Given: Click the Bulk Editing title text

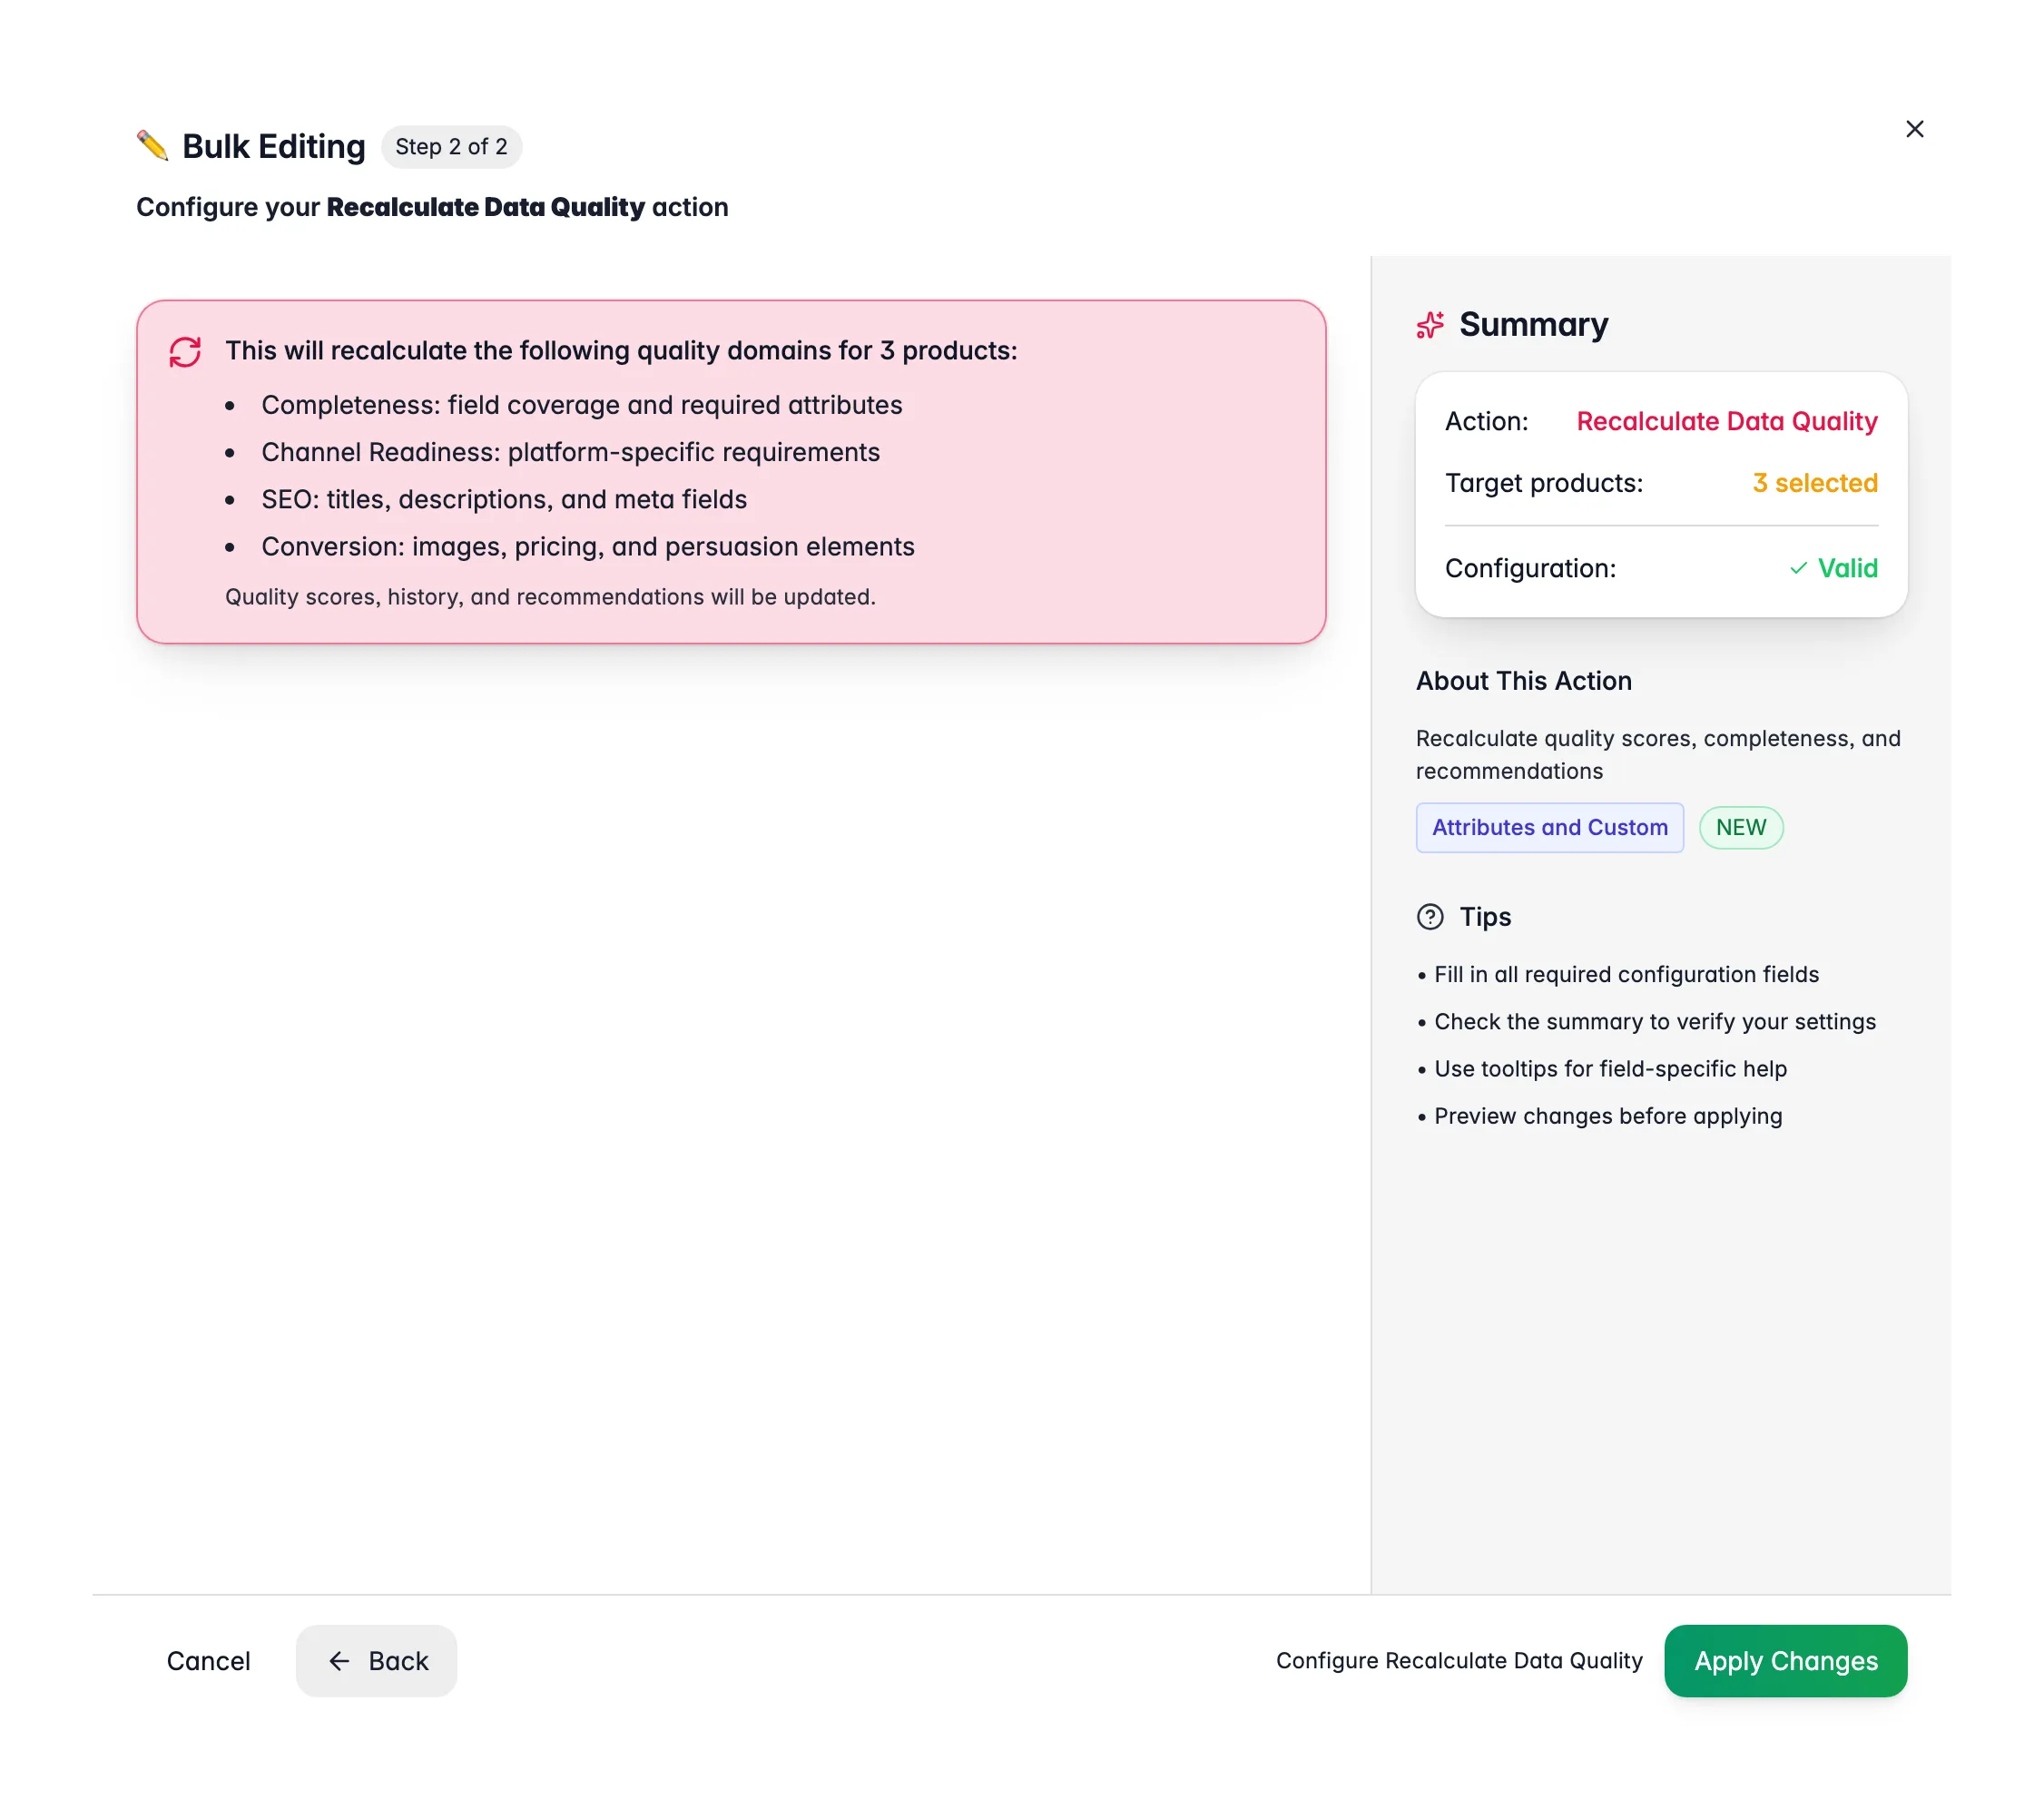Looking at the screenshot, I should pos(273,147).
